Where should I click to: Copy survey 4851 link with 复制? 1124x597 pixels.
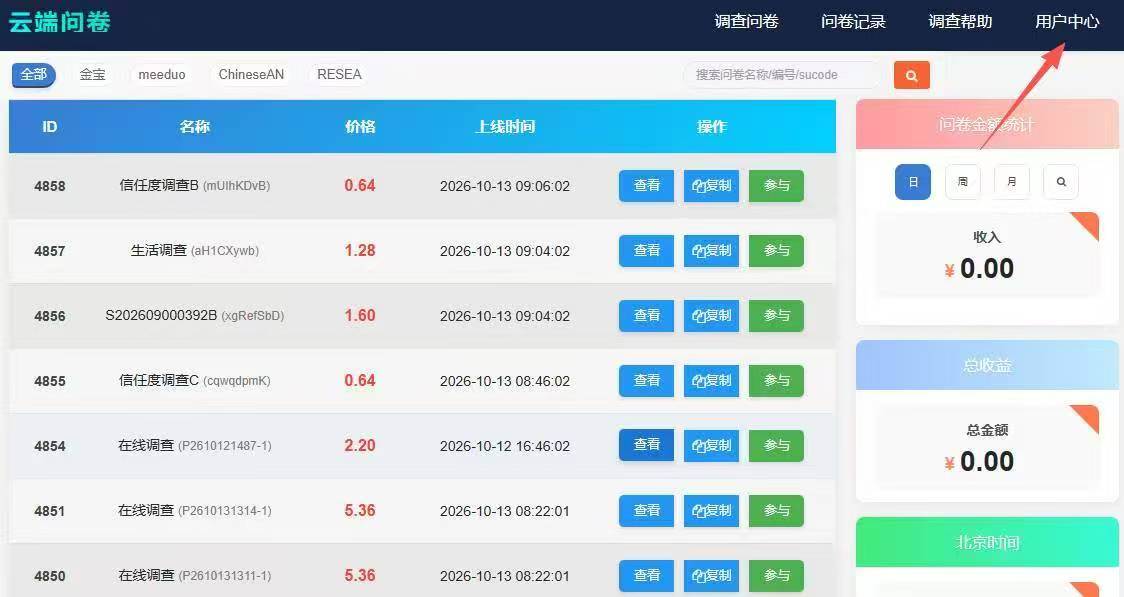pyautogui.click(x=711, y=510)
